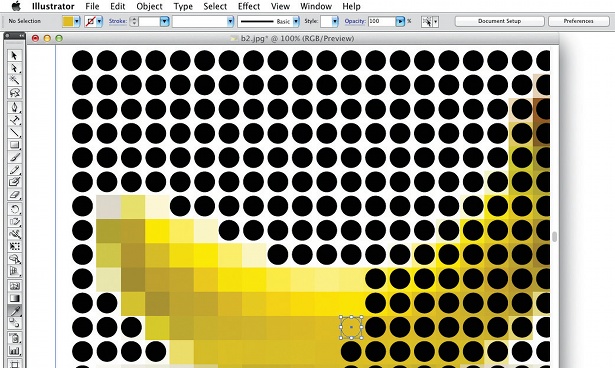Select the Mesh tool
Screen dimensions: 615x368
point(15,286)
